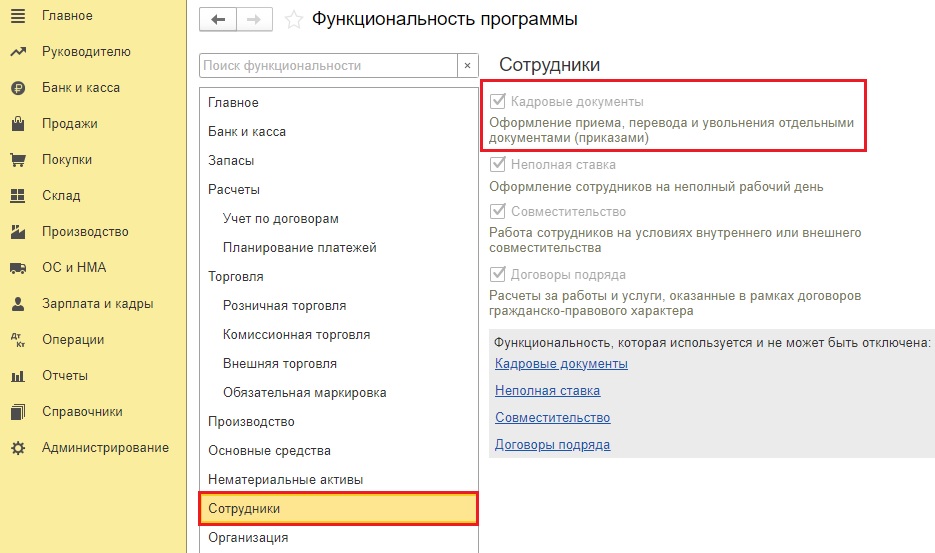Select Производство in the functionality list
Viewport: 935px width, 553px height.
point(339,422)
